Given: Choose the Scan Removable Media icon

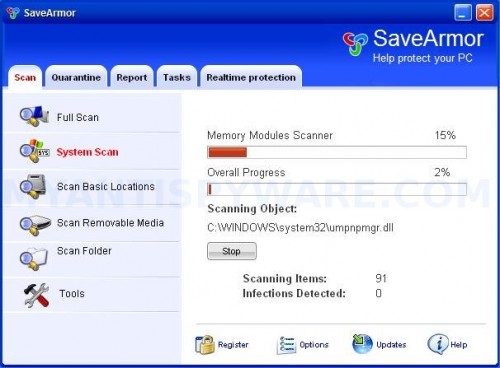Looking at the screenshot, I should pyautogui.click(x=35, y=225).
